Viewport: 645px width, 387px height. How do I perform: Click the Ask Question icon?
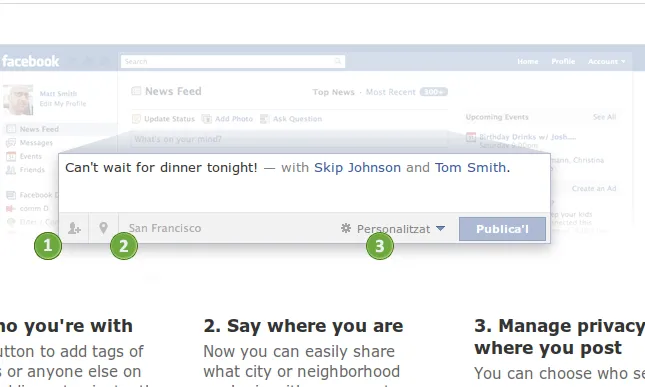(264, 119)
